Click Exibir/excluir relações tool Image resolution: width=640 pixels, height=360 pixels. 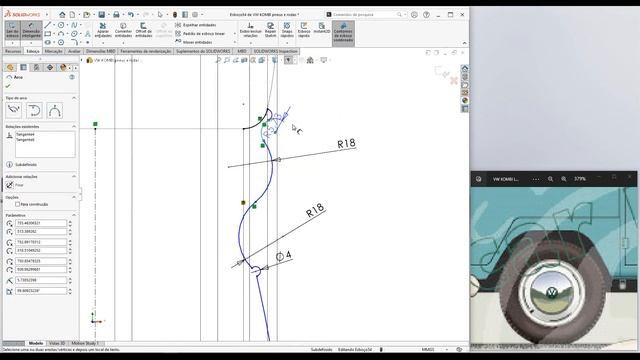pyautogui.click(x=251, y=30)
